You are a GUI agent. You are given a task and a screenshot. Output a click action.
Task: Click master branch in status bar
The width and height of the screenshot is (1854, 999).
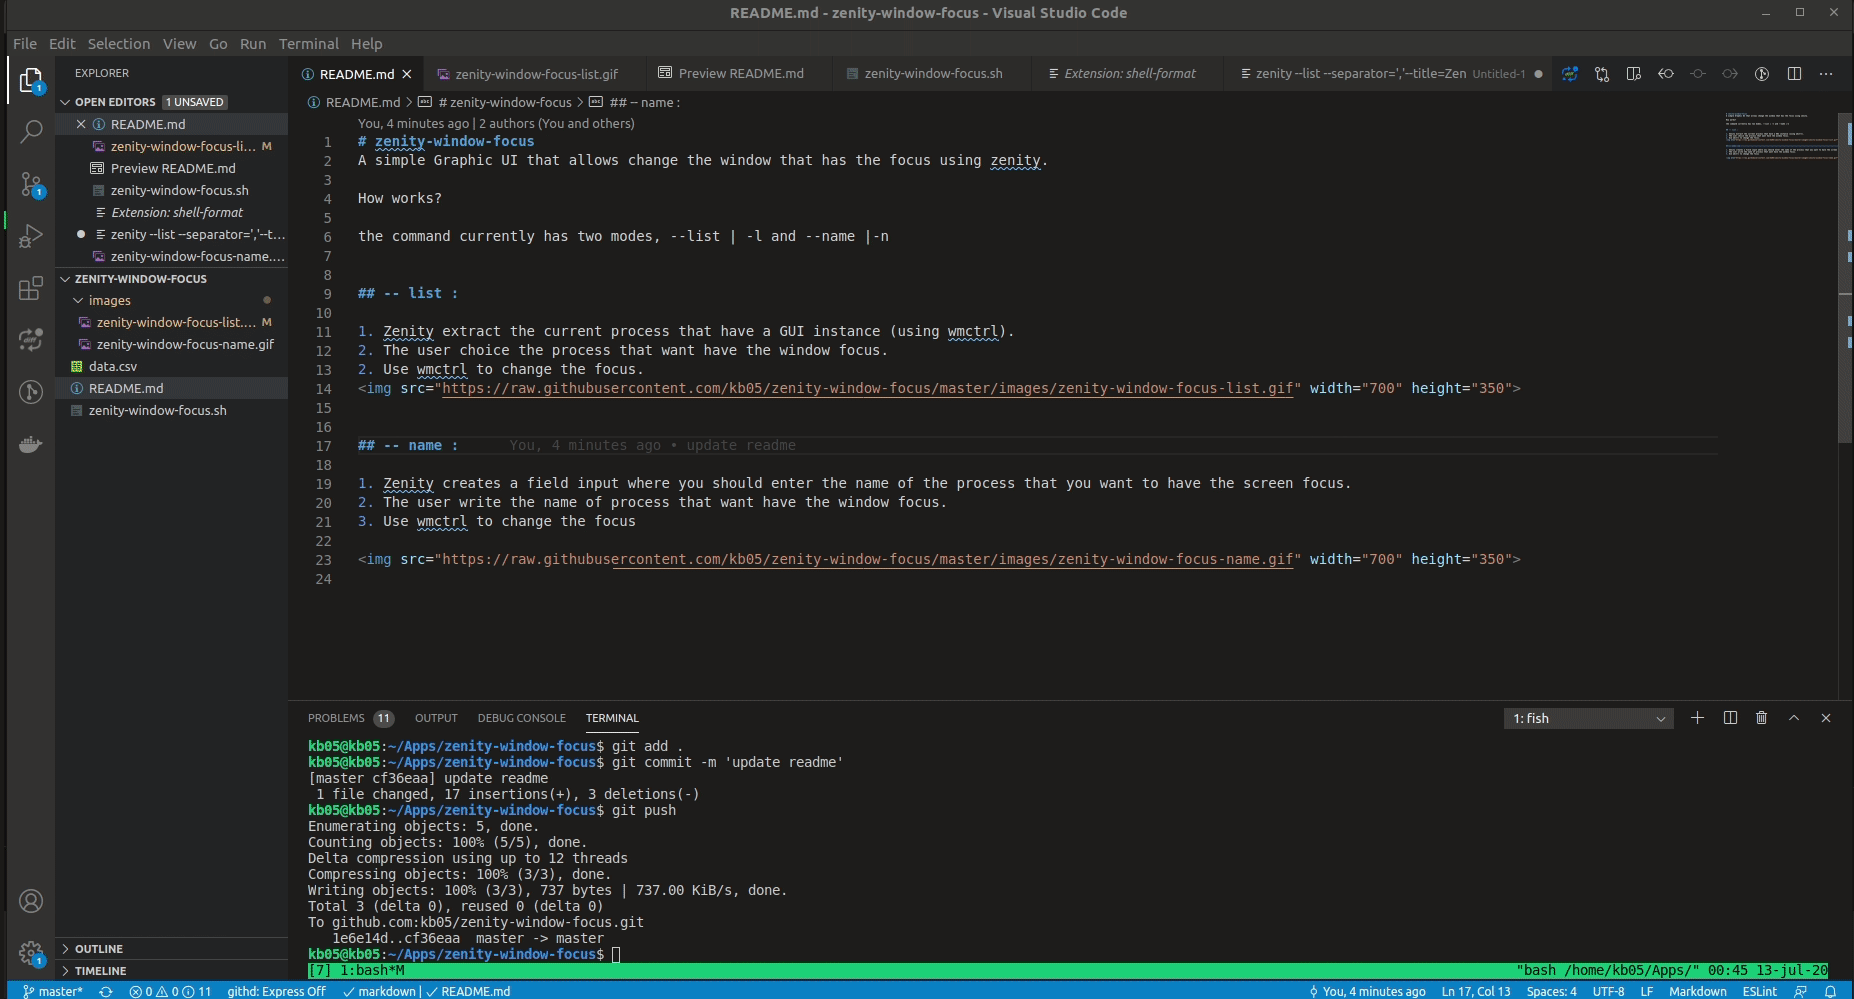coord(53,991)
